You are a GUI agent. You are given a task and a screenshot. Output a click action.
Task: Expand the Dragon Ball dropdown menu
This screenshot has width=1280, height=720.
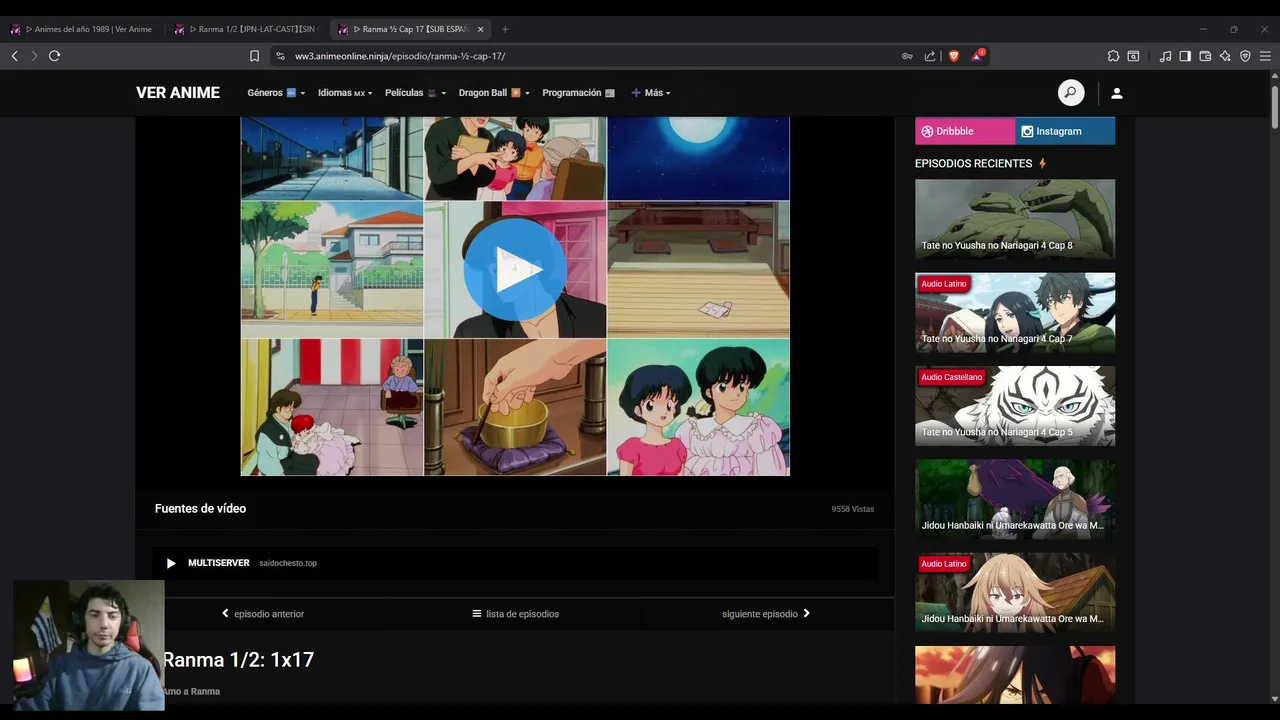tap(494, 93)
